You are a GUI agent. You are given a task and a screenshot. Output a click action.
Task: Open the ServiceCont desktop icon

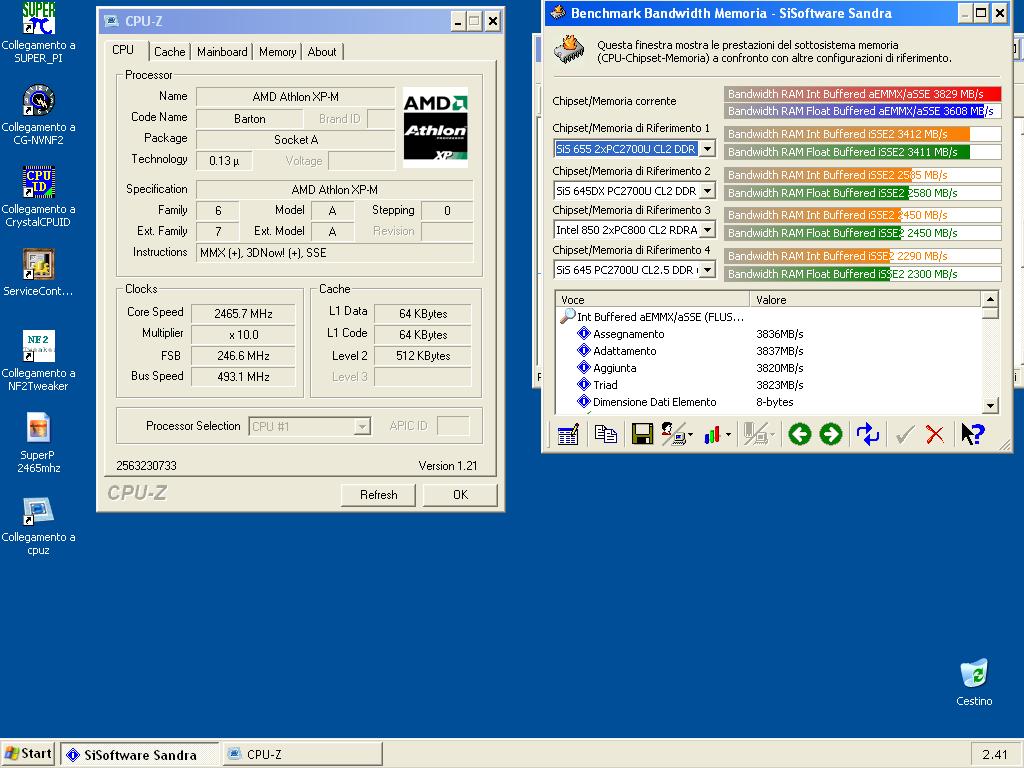point(39,272)
